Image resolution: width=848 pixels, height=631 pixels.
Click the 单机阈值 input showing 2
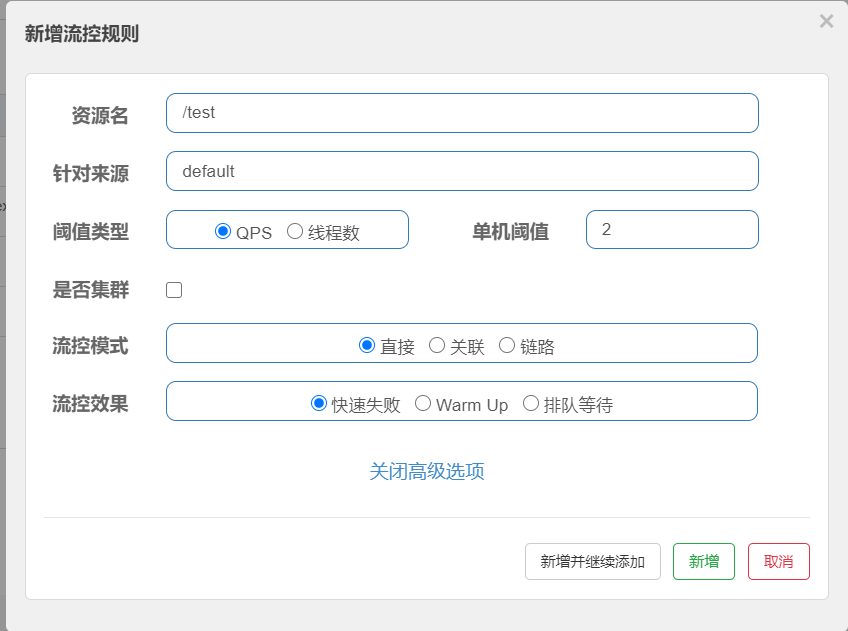[x=672, y=229]
